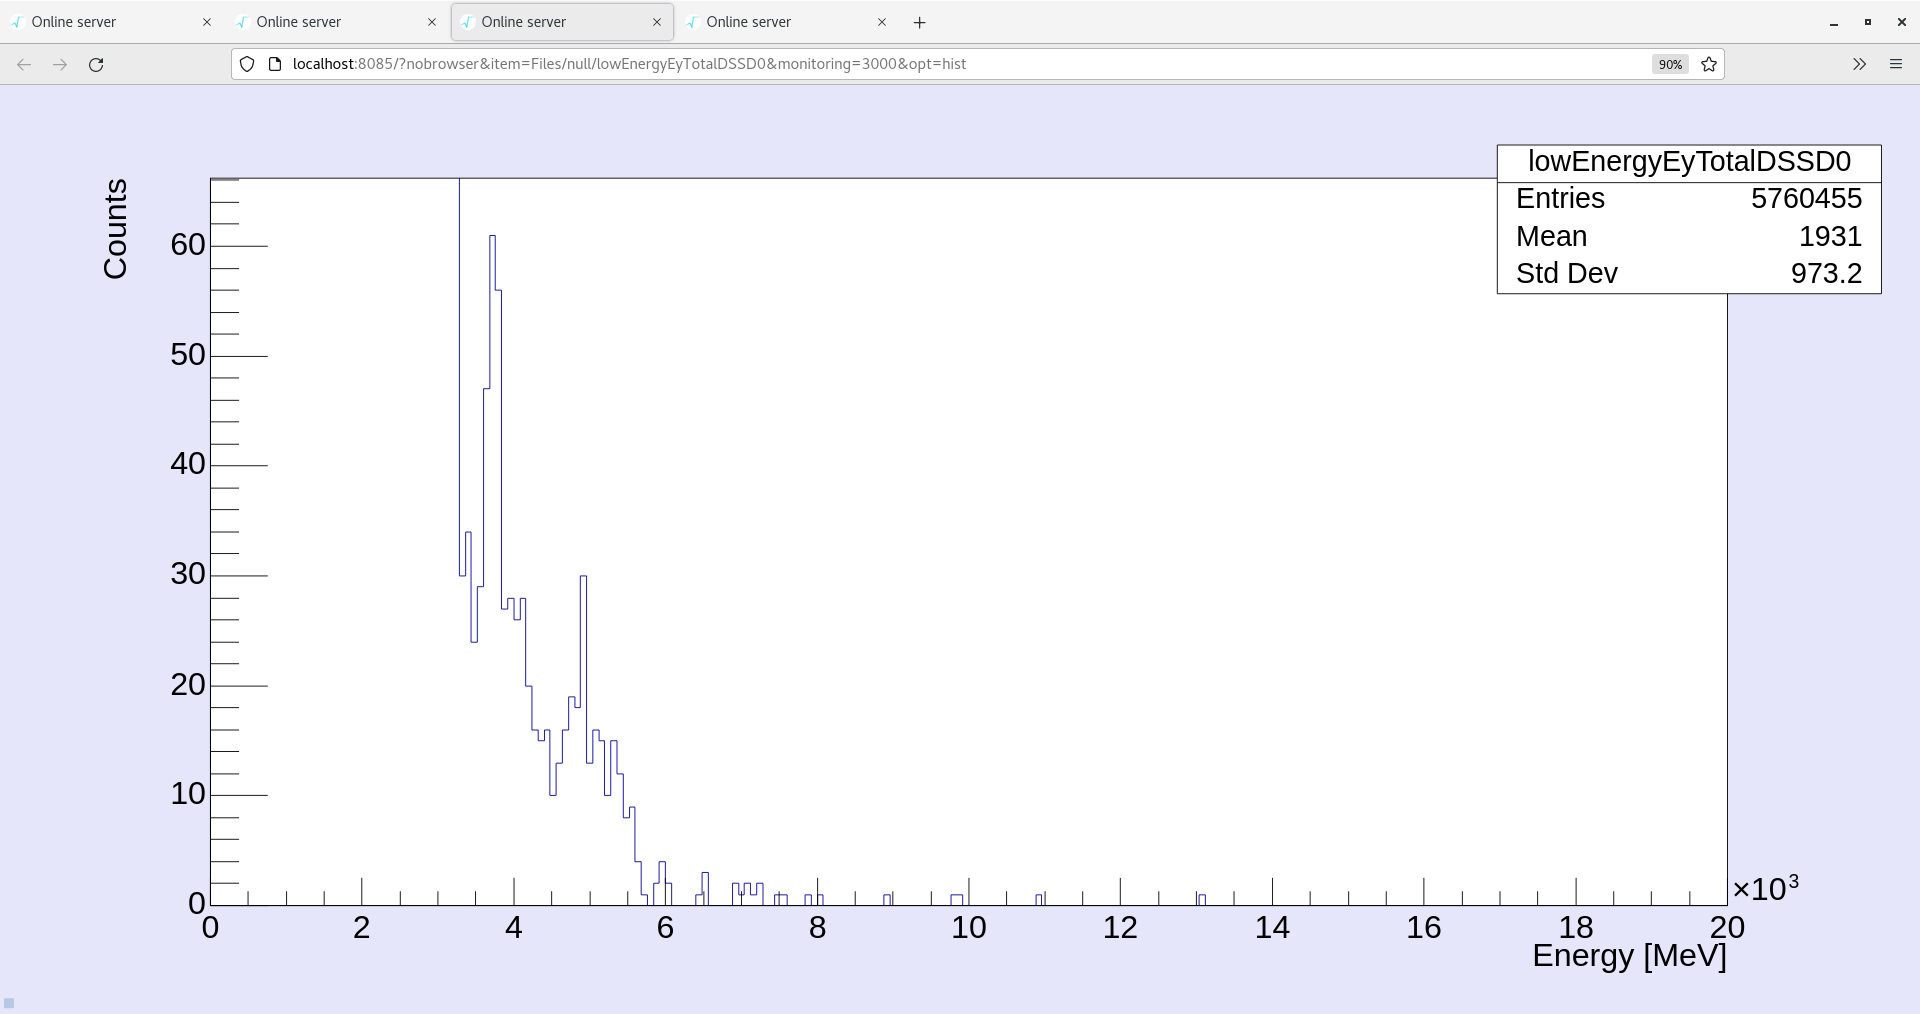Reset the 90% zoom level indicator
The width and height of the screenshot is (1920, 1014).
[1670, 64]
